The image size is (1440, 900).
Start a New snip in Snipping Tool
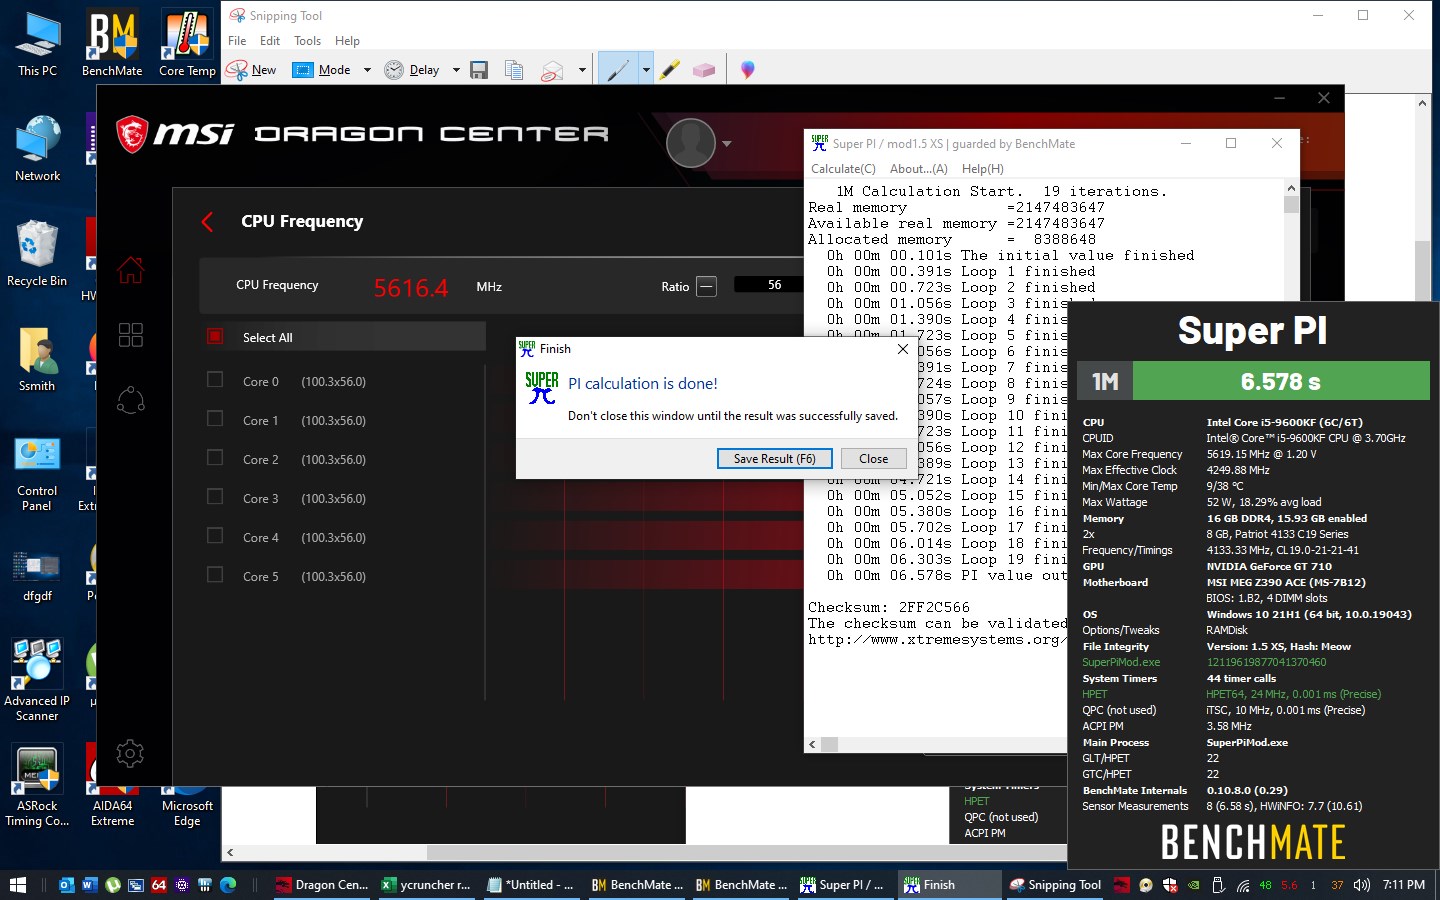tap(252, 70)
